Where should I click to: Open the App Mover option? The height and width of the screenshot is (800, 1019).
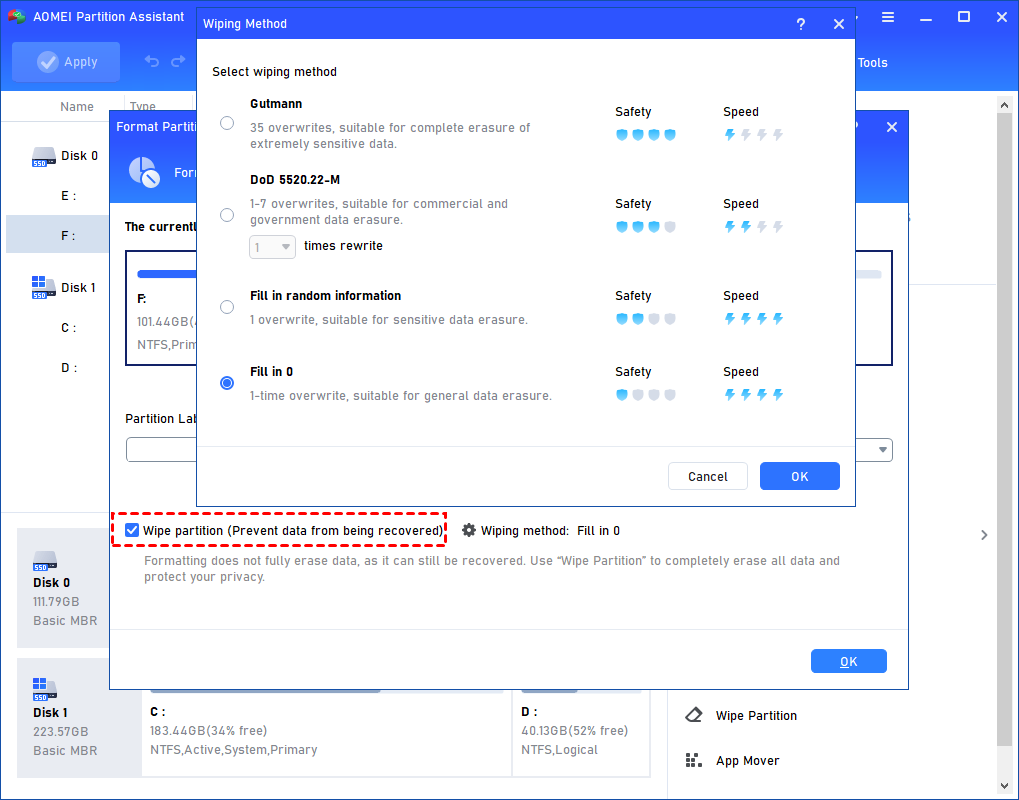pyautogui.click(x=747, y=760)
